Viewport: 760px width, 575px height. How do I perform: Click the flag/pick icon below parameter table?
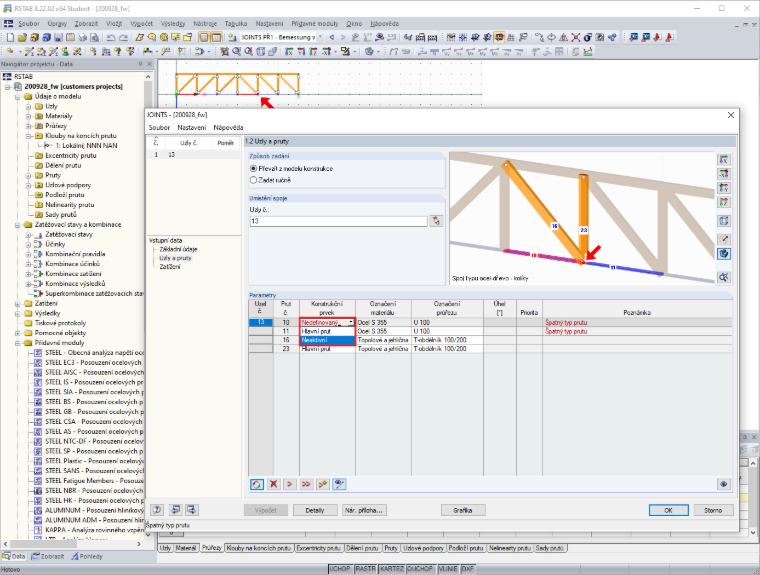pyautogui.click(x=323, y=484)
